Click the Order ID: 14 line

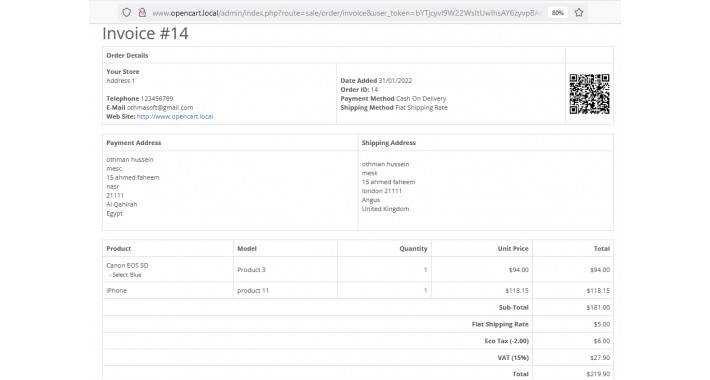(359, 90)
